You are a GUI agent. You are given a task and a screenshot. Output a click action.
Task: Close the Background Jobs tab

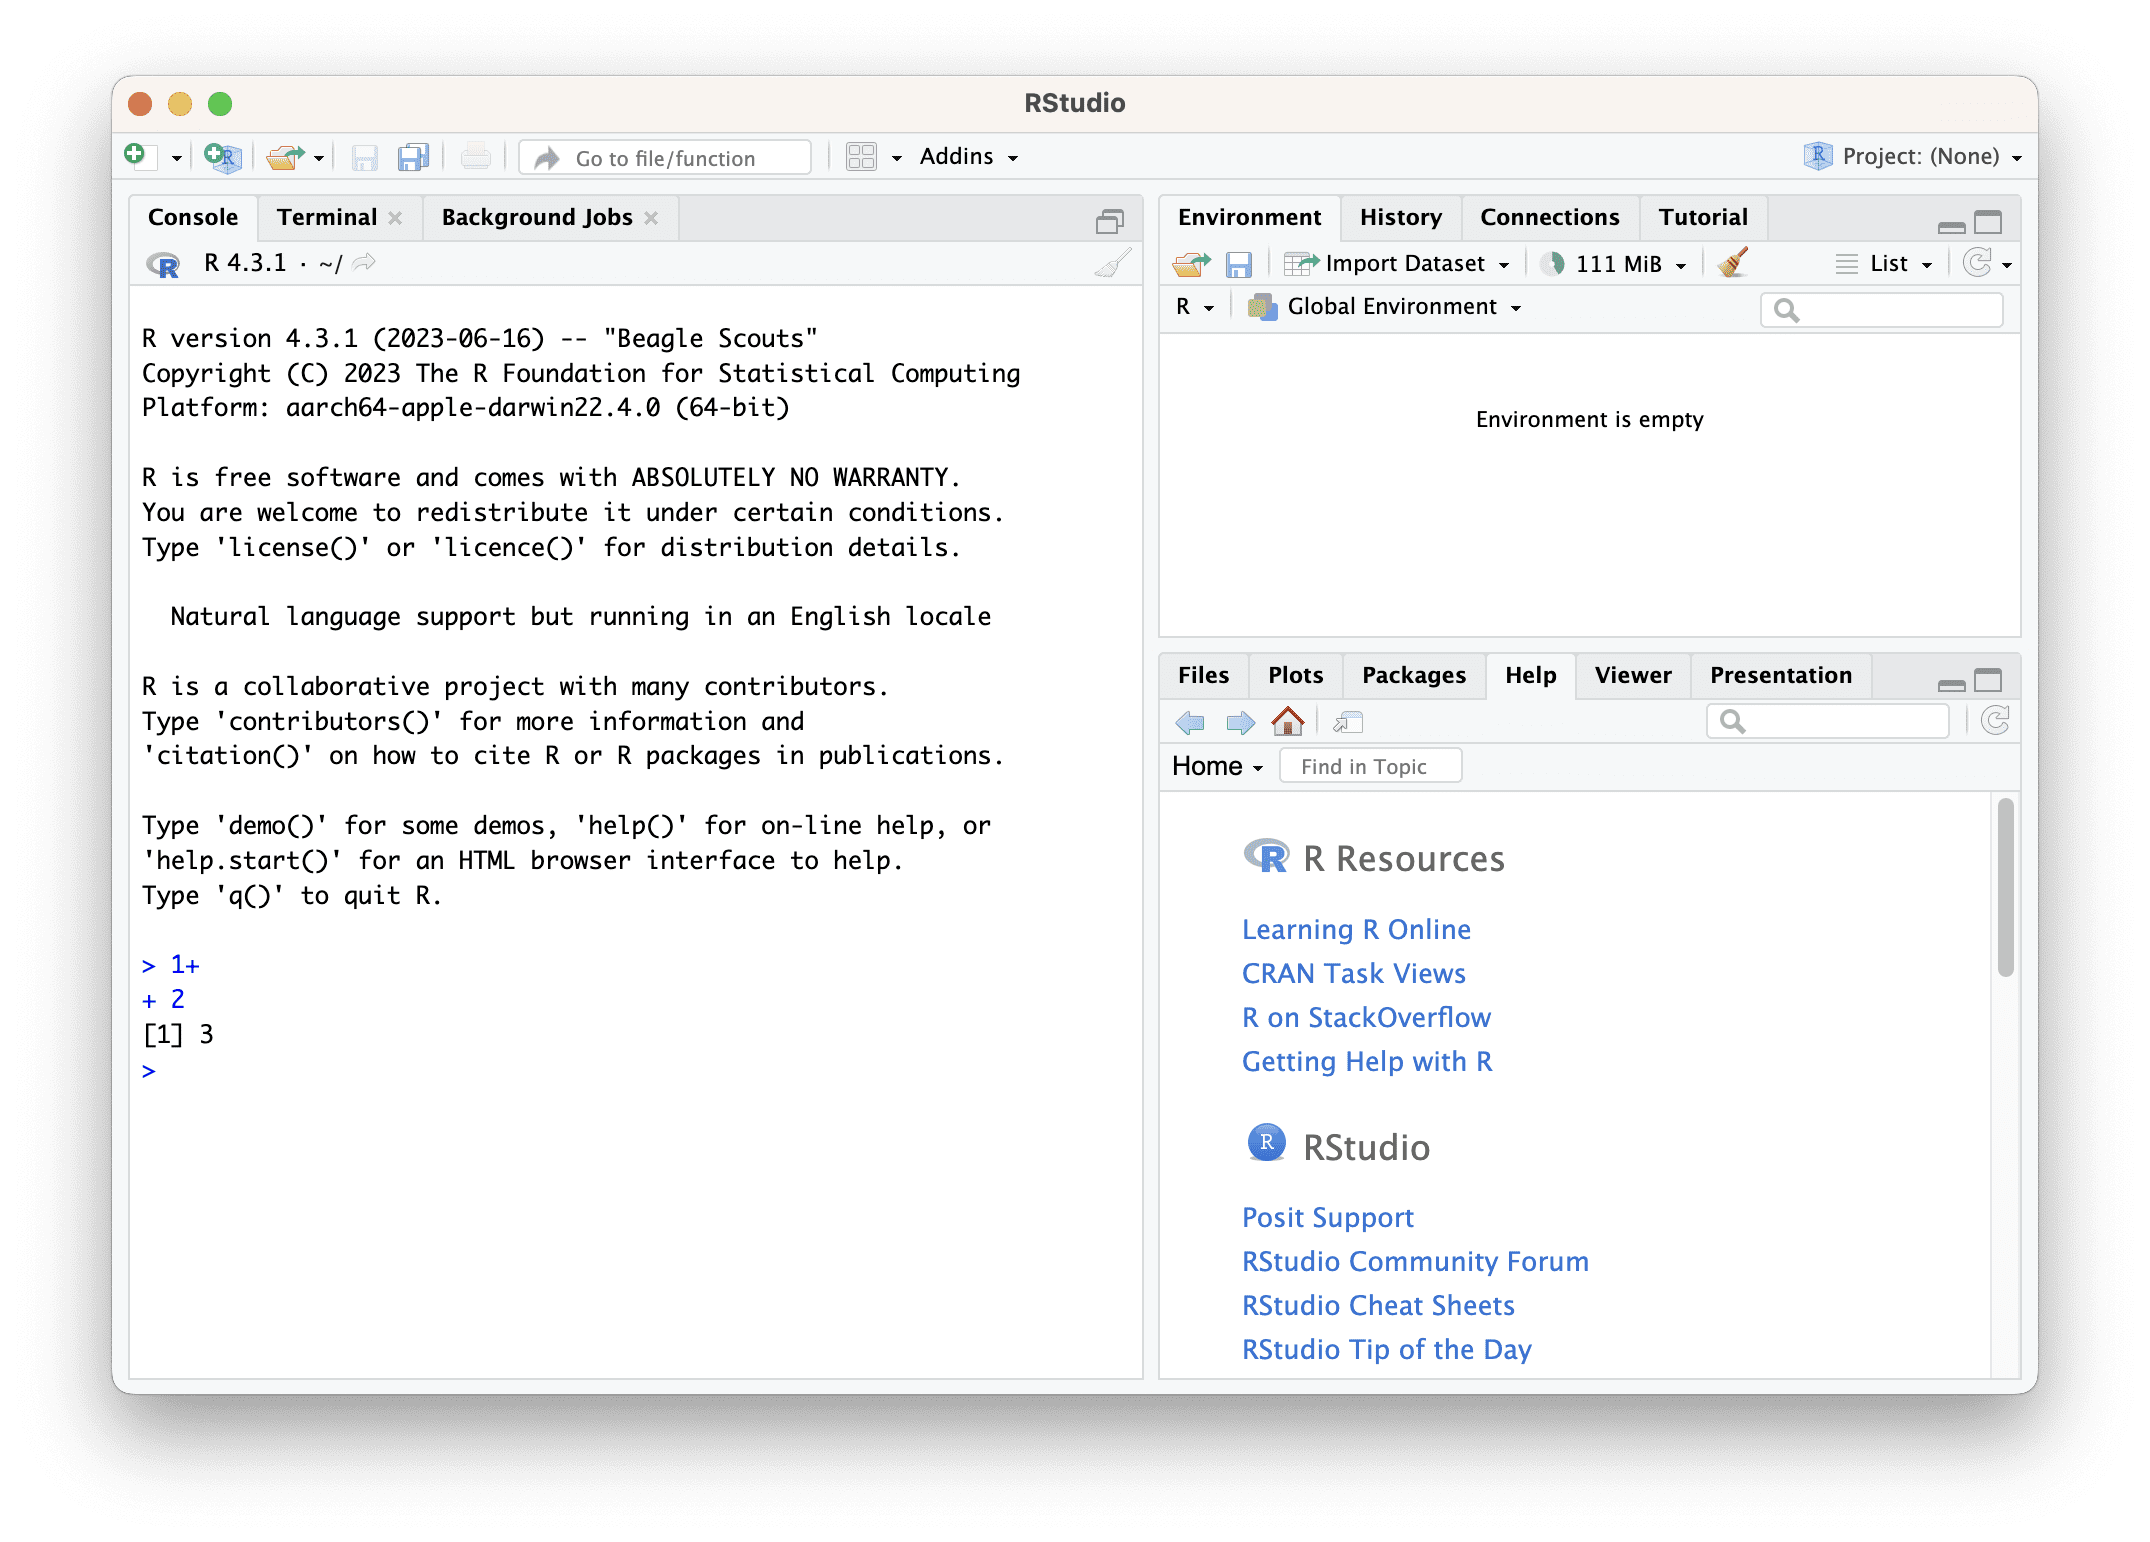coord(651,218)
